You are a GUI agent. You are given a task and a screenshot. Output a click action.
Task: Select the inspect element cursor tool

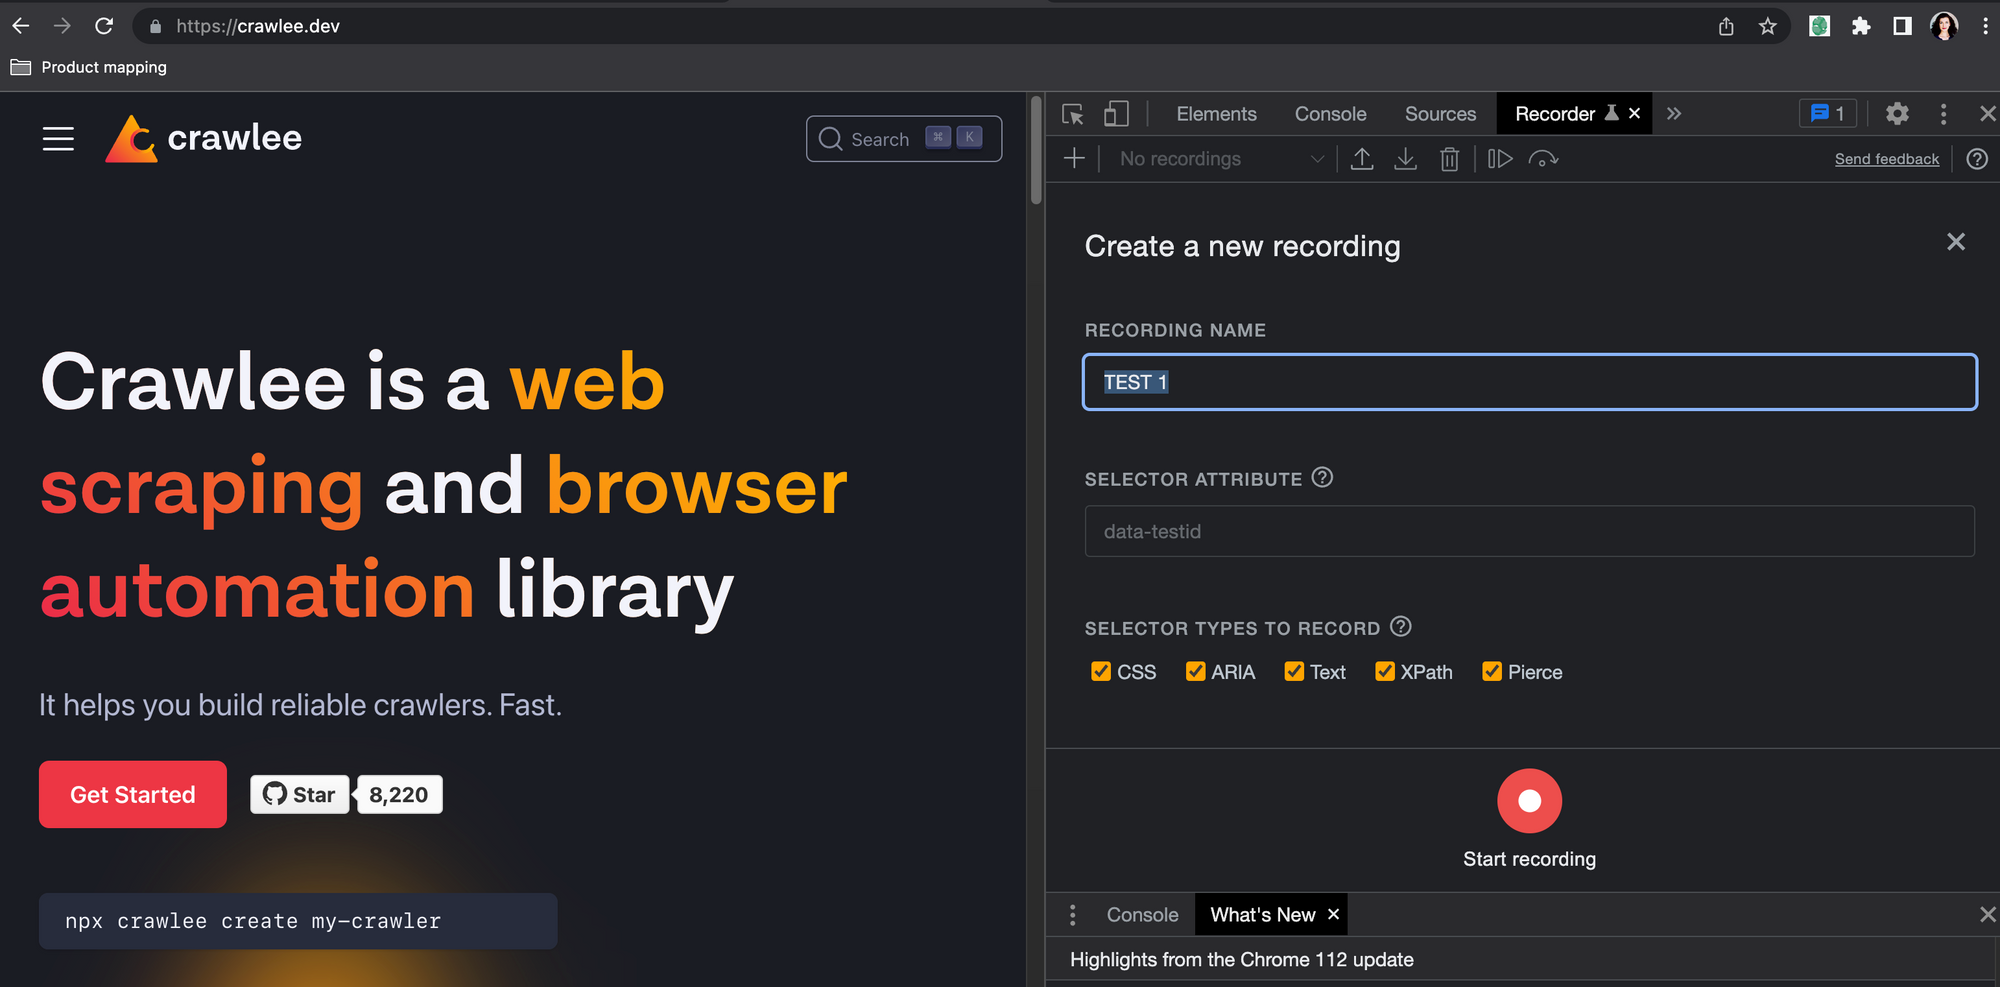(x=1072, y=114)
